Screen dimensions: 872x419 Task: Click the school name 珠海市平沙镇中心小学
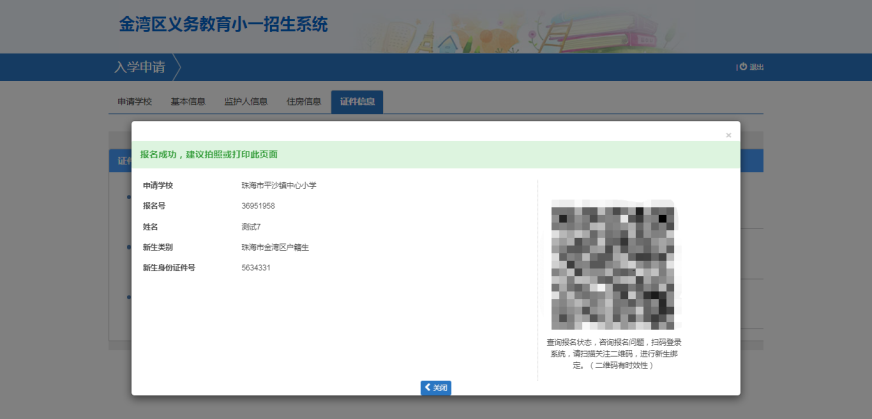pos(278,185)
